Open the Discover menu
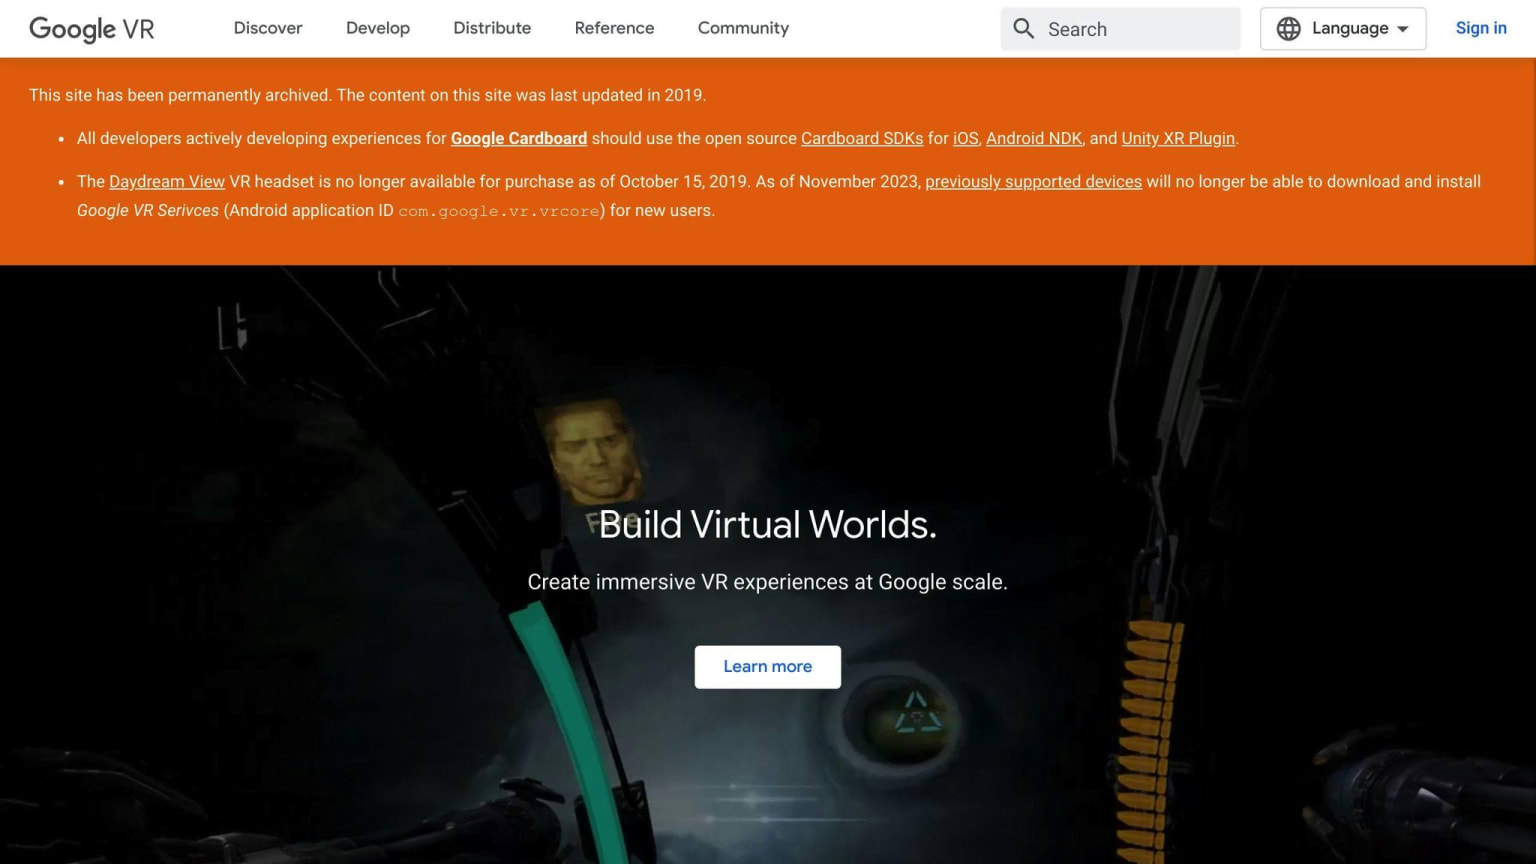Viewport: 1536px width, 864px height. pyautogui.click(x=268, y=28)
